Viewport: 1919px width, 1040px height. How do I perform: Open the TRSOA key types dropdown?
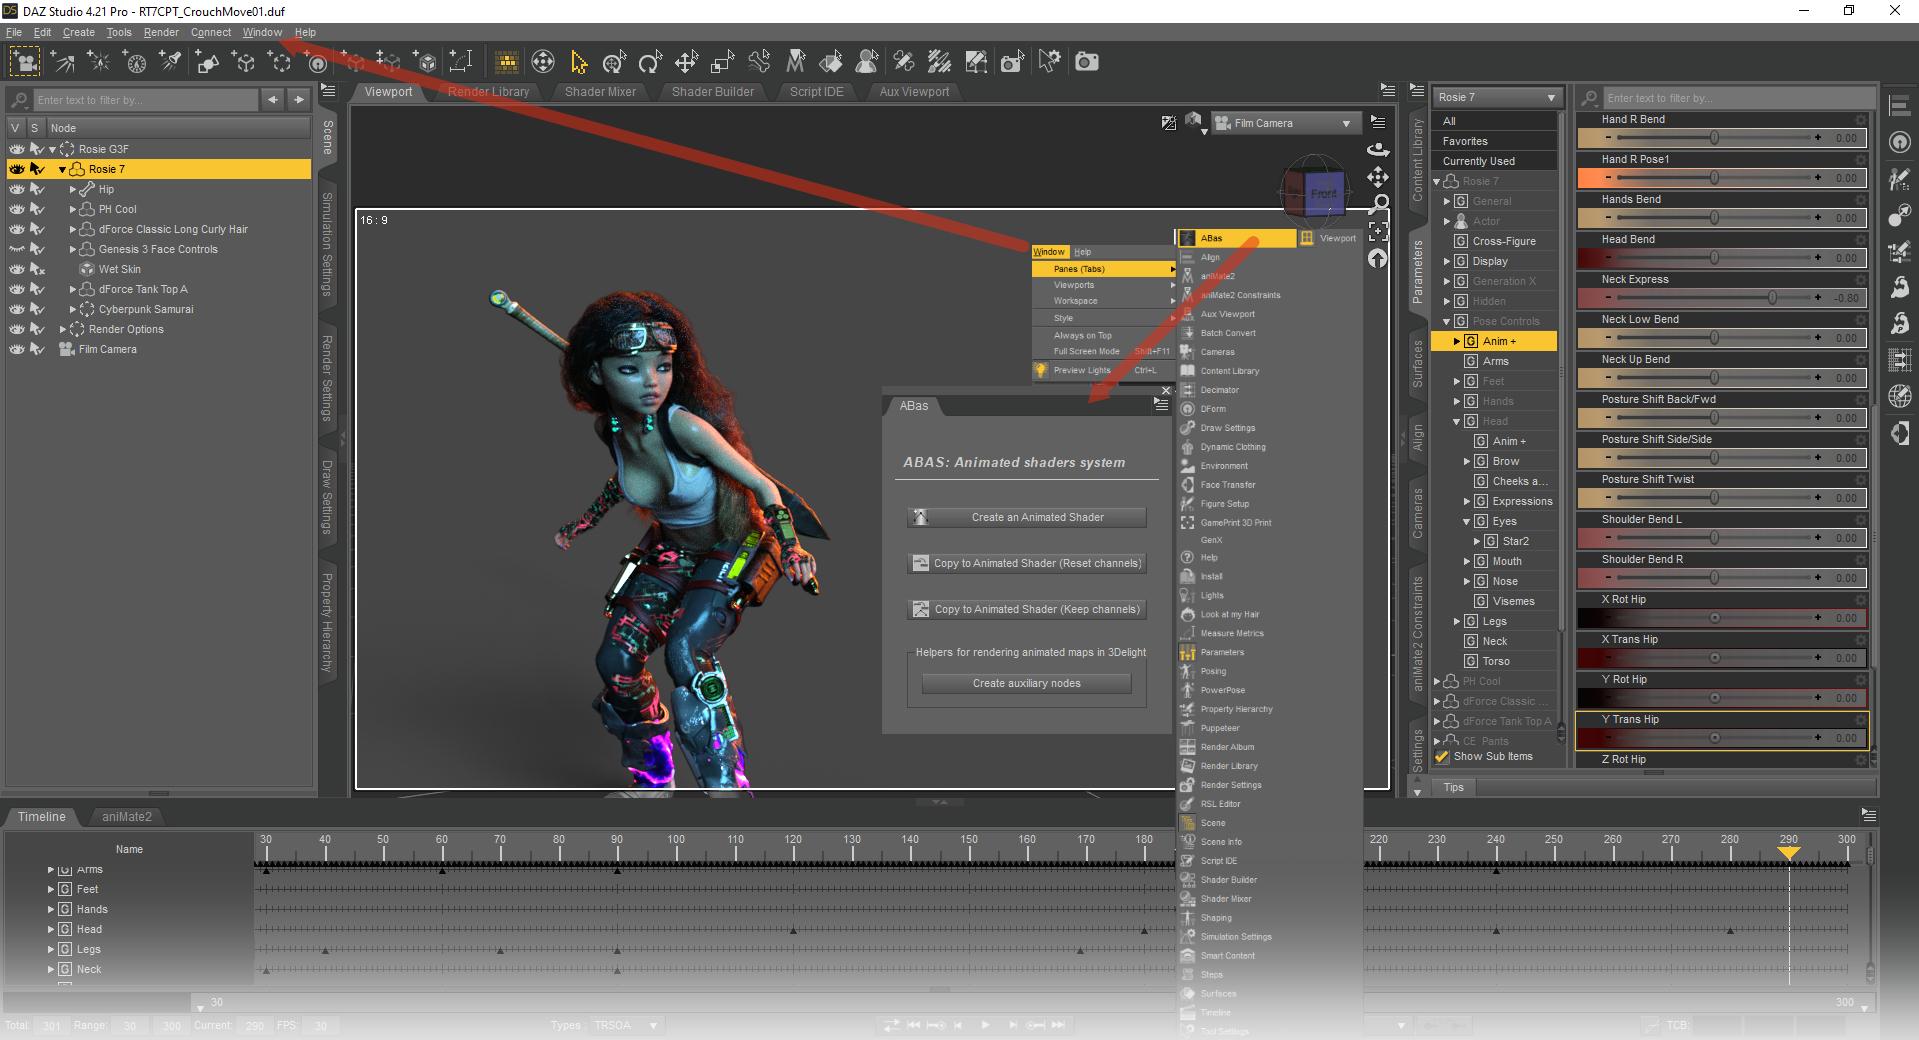click(626, 1025)
